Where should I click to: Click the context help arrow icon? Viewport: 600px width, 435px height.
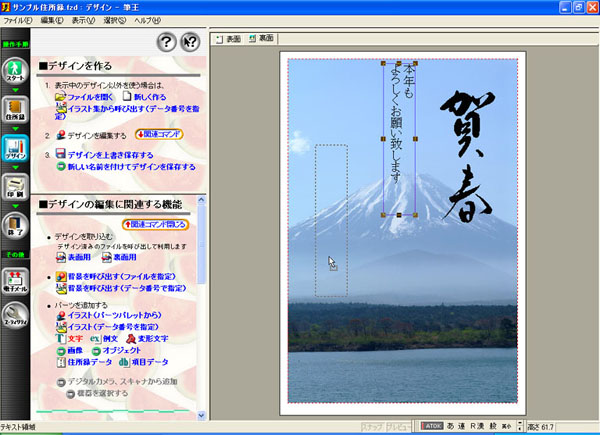189,42
